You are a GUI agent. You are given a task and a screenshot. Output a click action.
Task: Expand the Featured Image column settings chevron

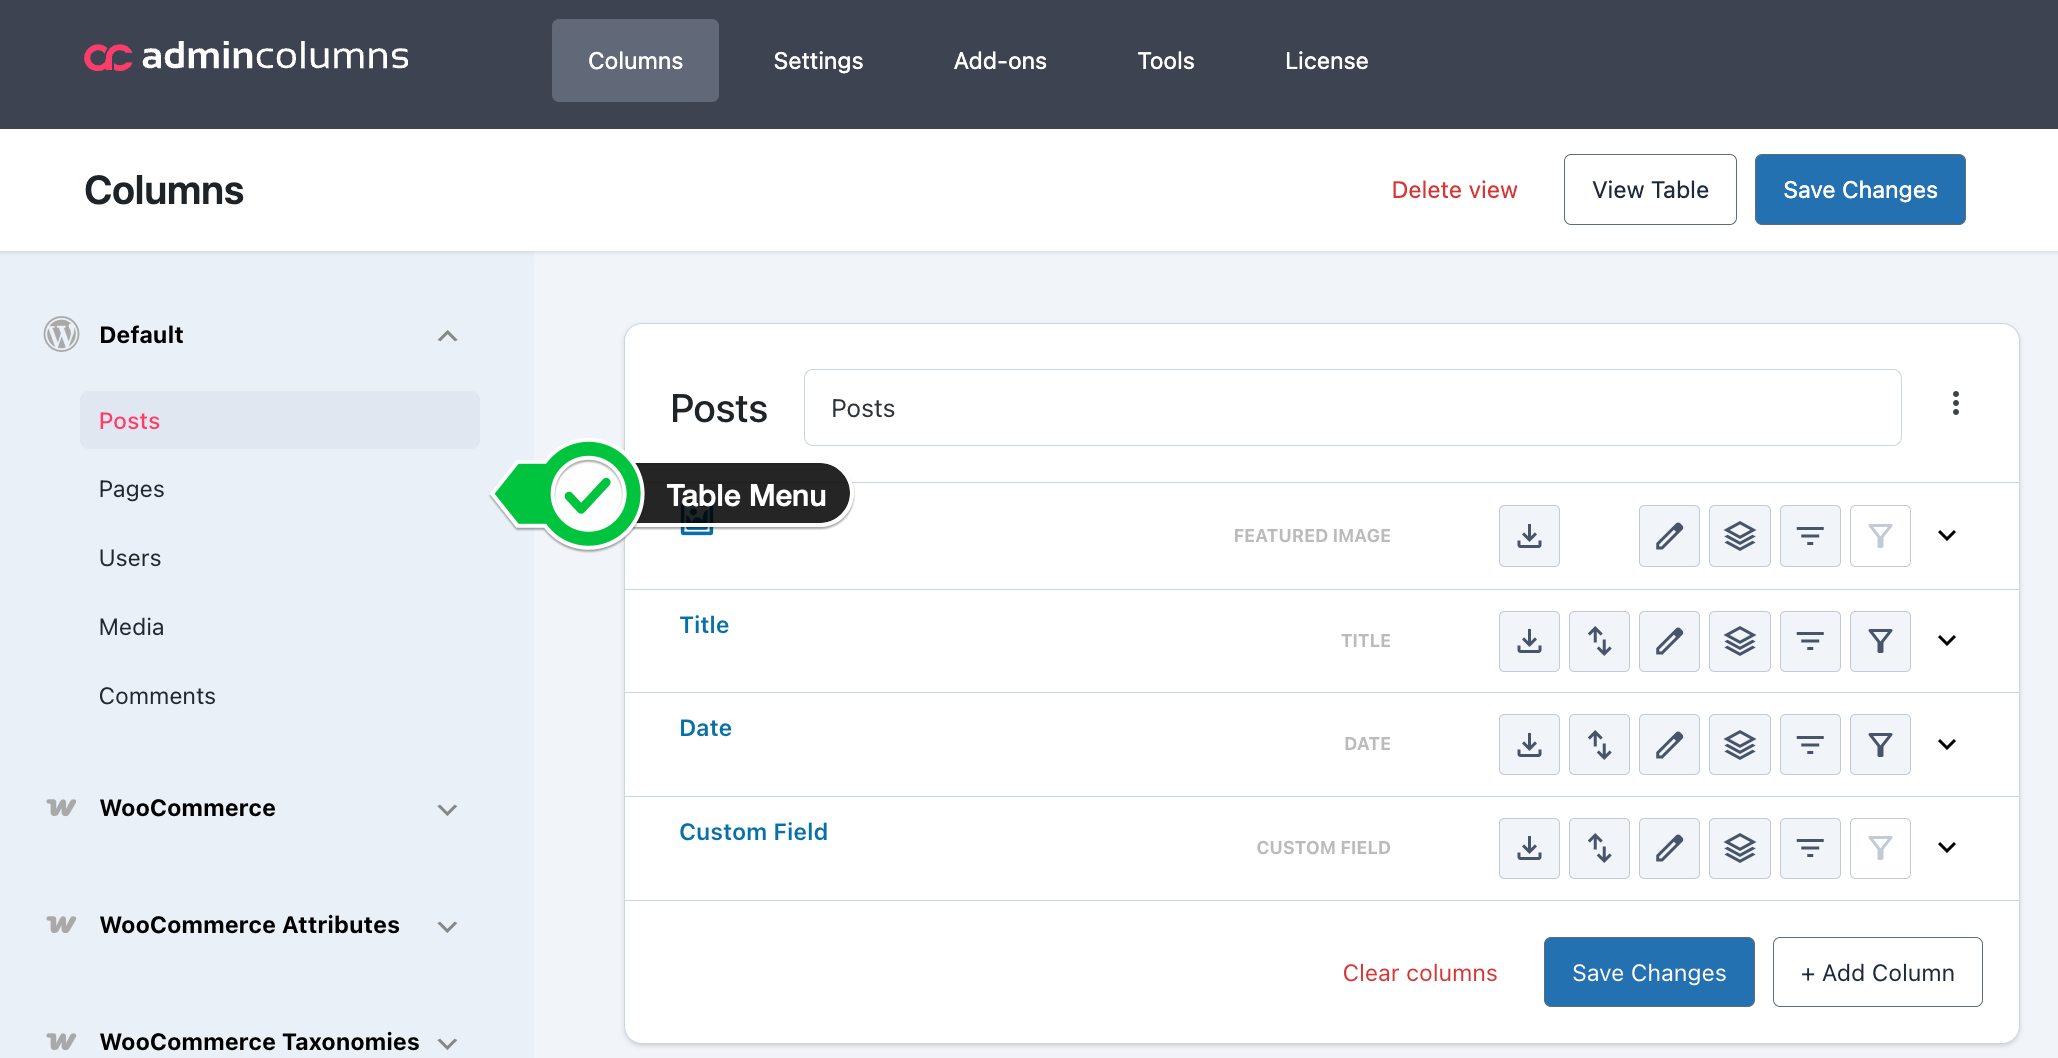click(x=1946, y=536)
